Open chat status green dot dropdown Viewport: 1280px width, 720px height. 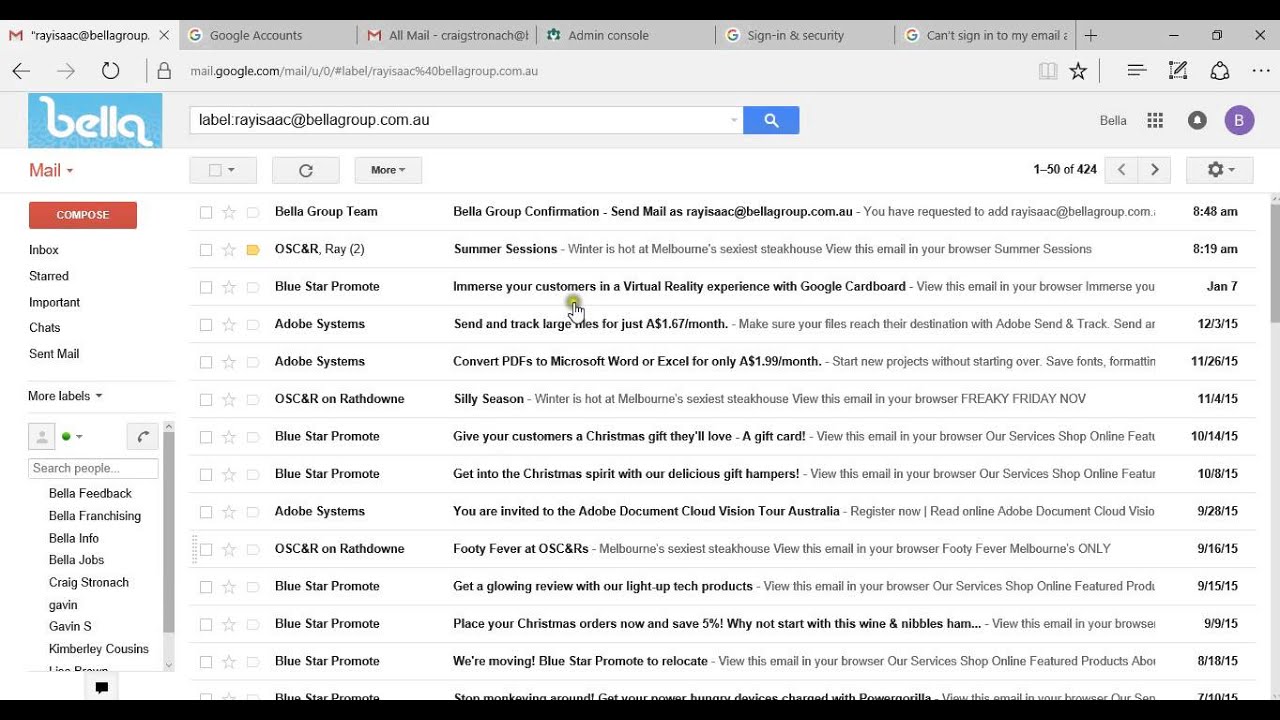72,437
